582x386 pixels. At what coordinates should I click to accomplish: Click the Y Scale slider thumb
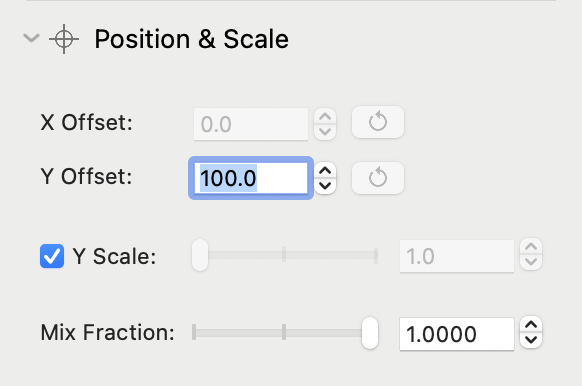(x=200, y=255)
